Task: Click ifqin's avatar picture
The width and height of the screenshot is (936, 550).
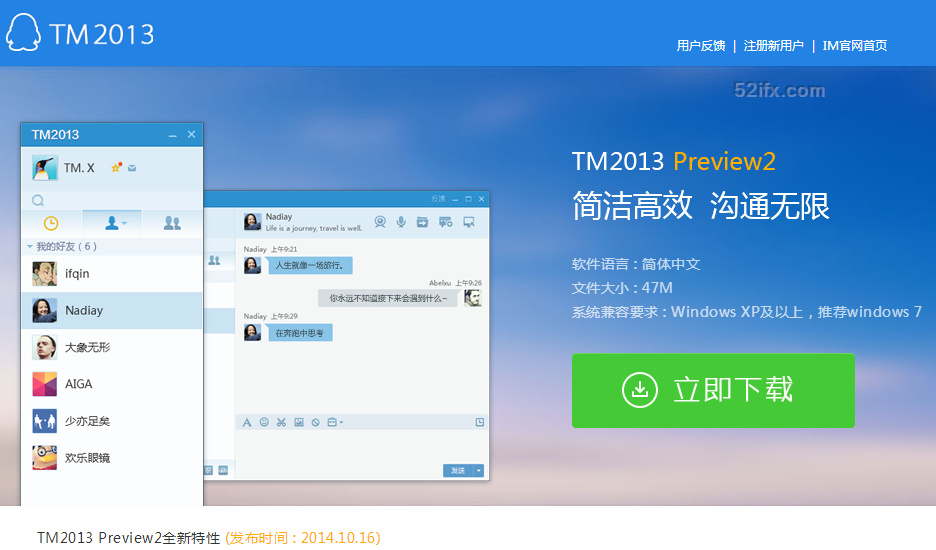Action: coord(45,274)
